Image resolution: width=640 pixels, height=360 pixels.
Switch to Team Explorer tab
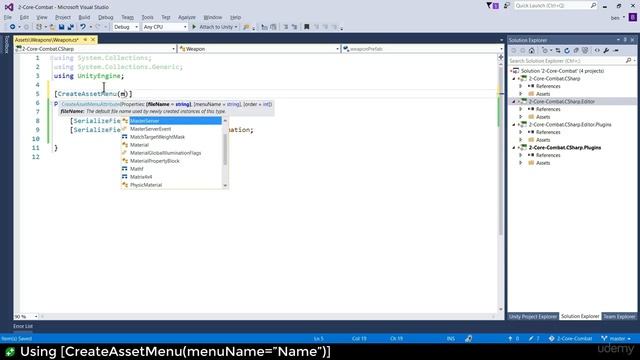tap(619, 316)
